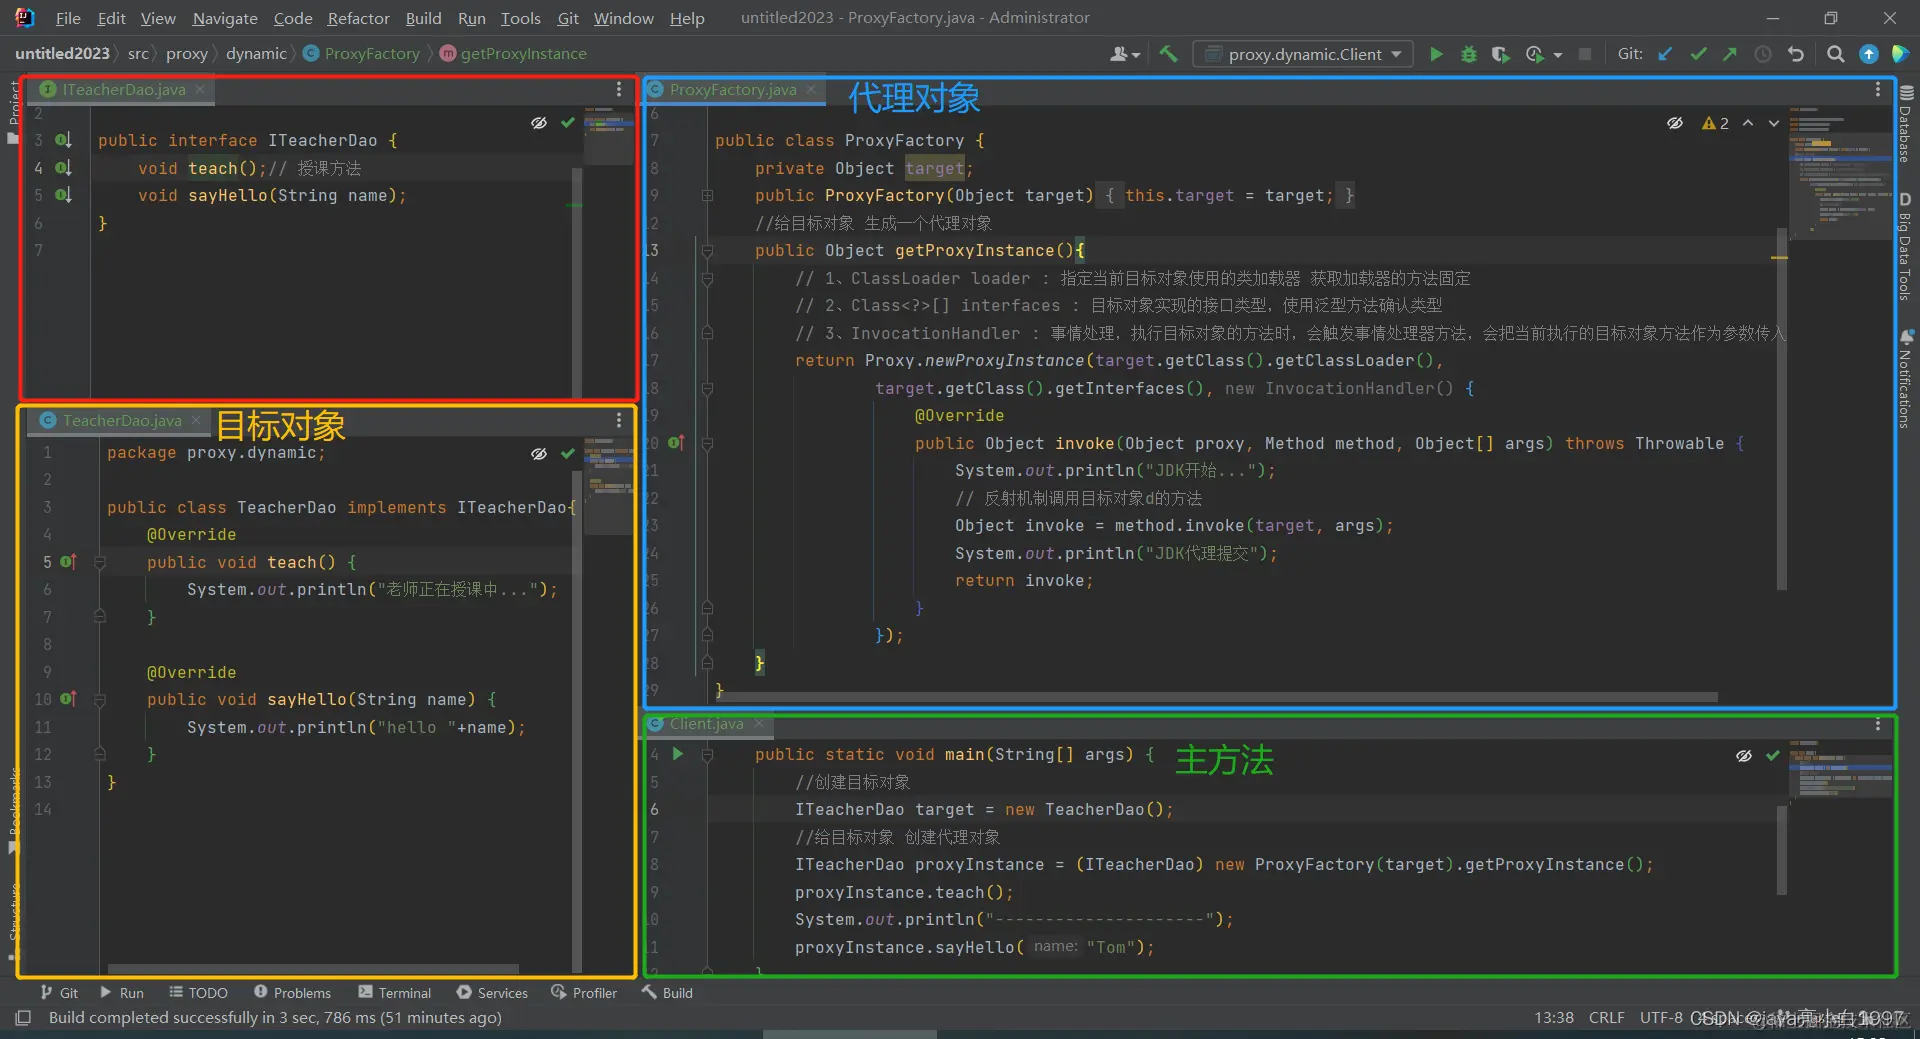Image resolution: width=1920 pixels, height=1039 pixels.
Task: Open the Problems tool window
Action: [292, 993]
